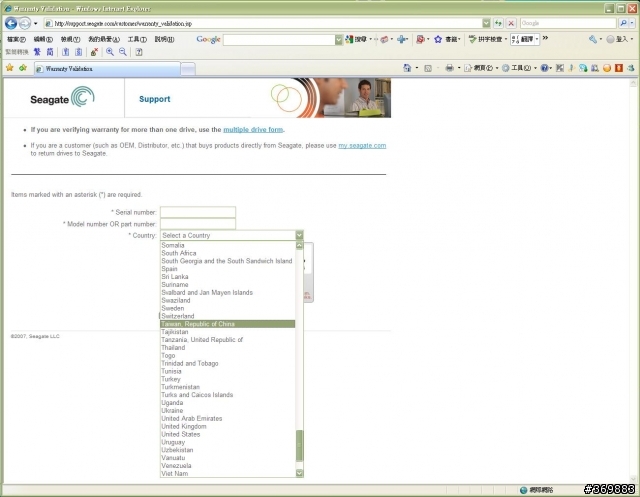The height and width of the screenshot is (497, 640).
Task: Select Taiwan, Republic of China from list
Action: (227, 324)
